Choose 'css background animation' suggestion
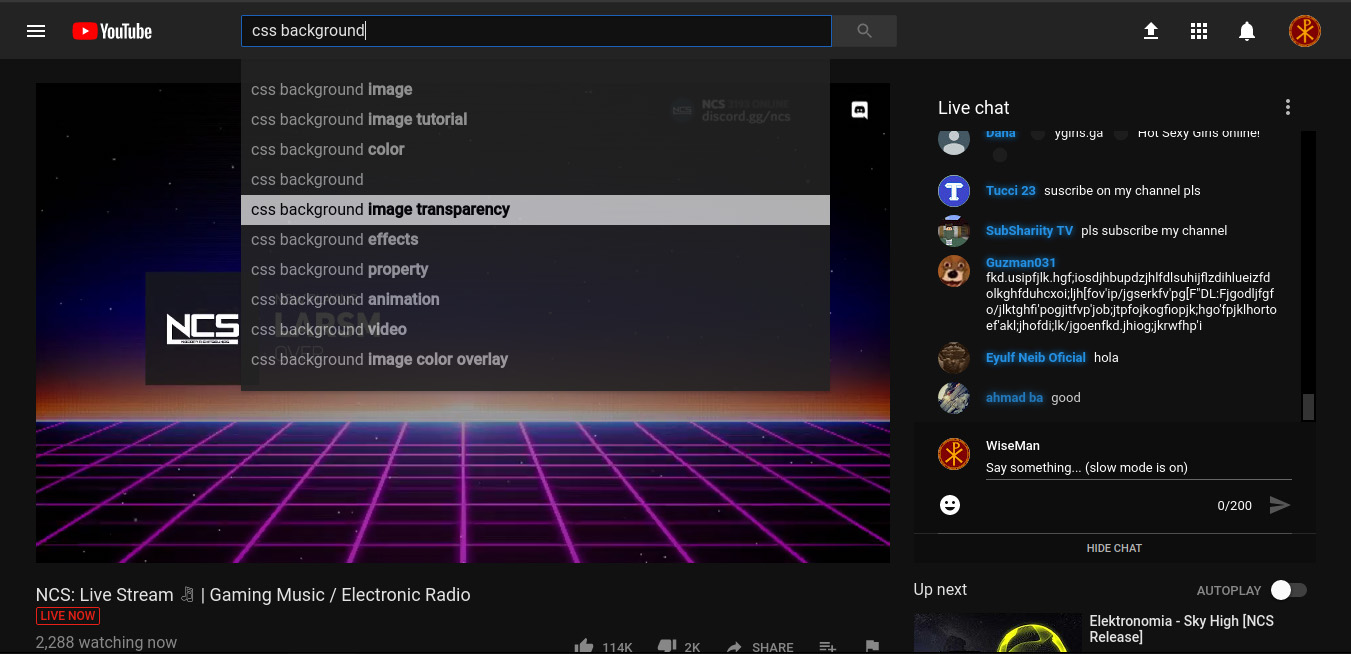The image size is (1351, 654). coord(535,300)
